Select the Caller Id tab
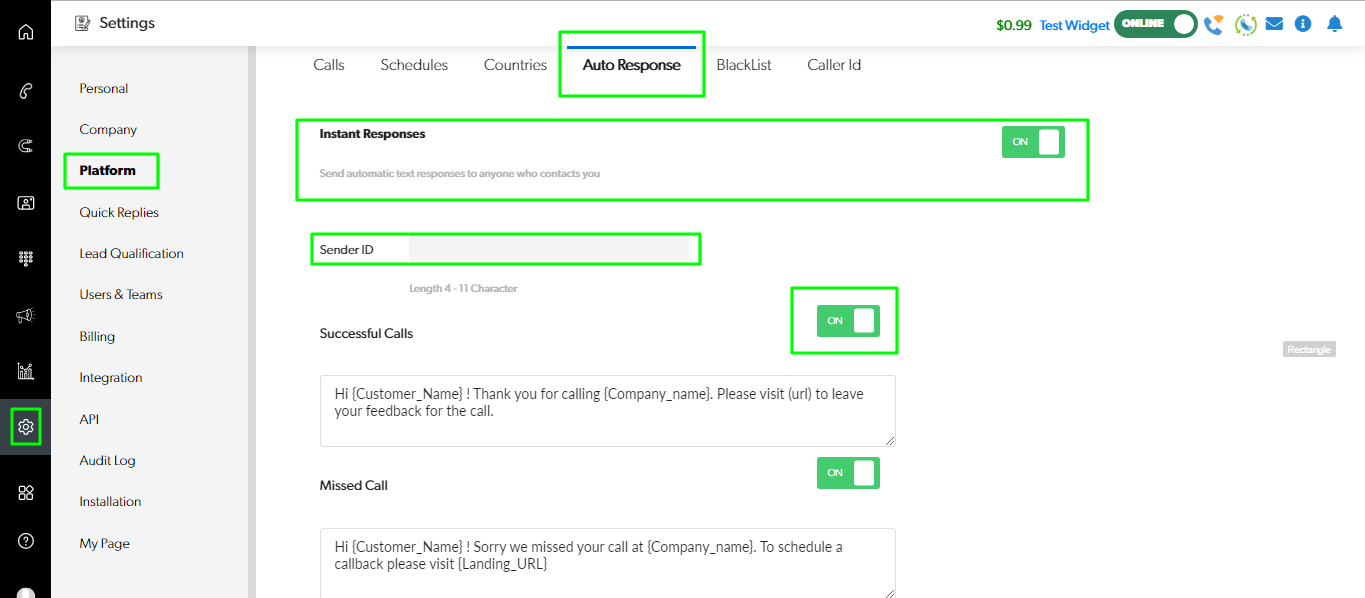 834,65
